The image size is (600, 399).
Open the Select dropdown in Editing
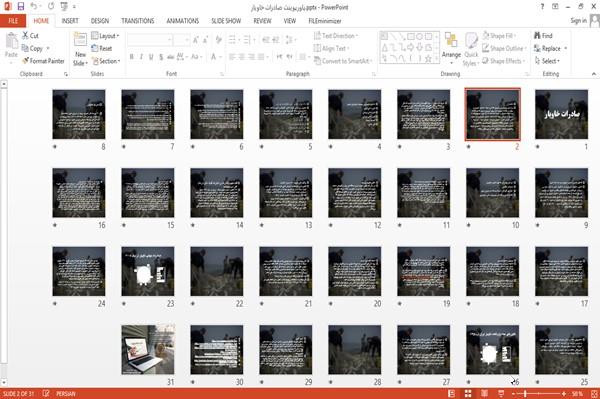coord(547,61)
